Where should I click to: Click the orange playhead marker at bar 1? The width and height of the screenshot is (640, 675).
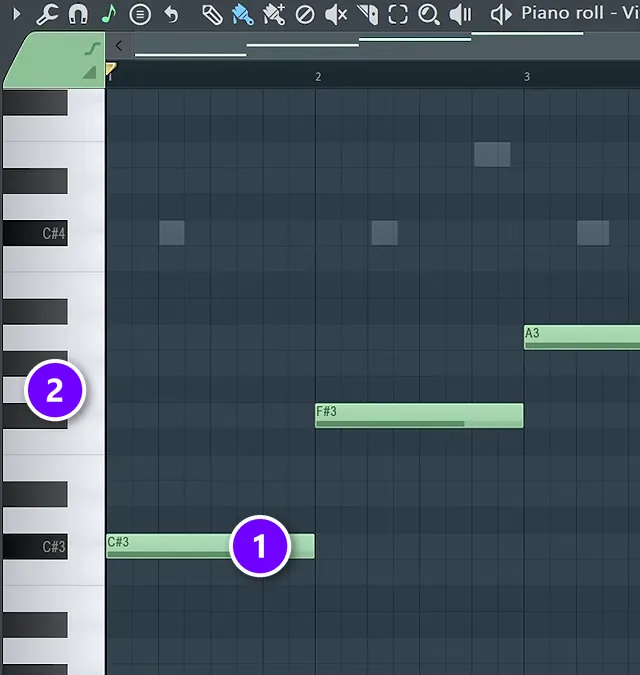click(x=111, y=69)
